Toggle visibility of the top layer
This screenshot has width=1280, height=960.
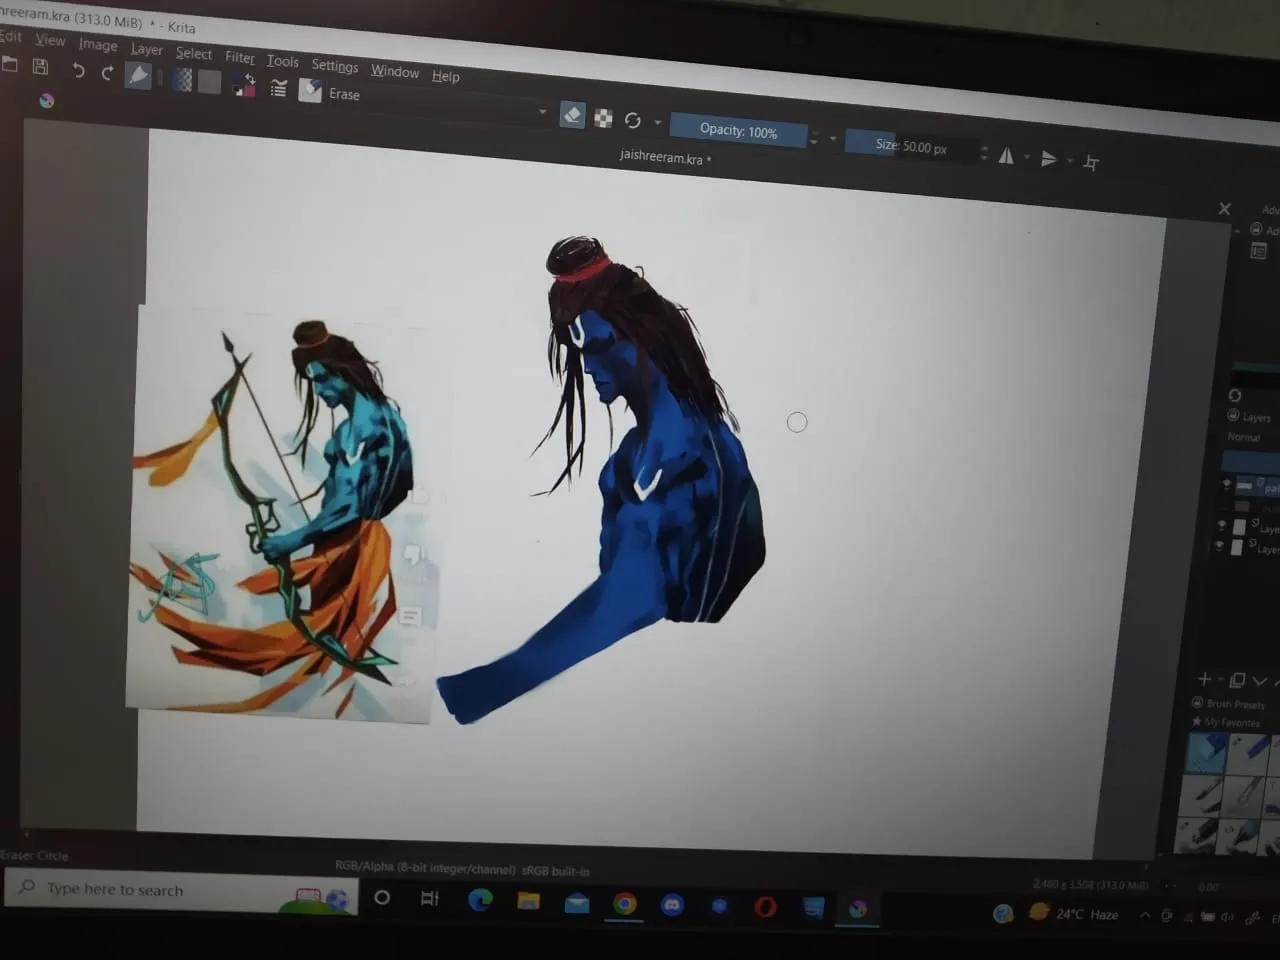pos(1227,484)
